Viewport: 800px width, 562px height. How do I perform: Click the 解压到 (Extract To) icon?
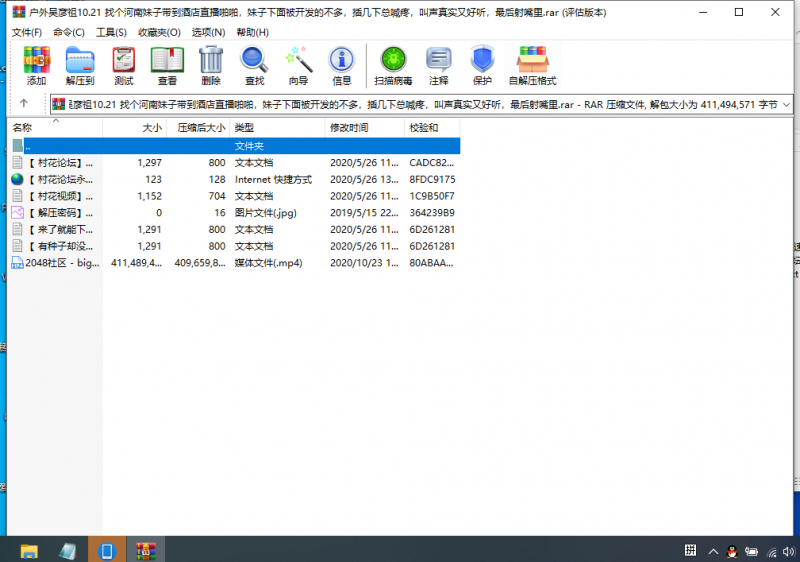coord(80,66)
